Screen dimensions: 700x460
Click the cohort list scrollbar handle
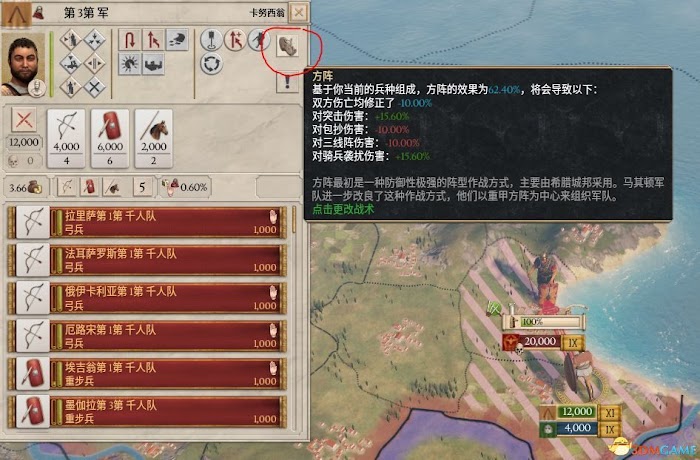point(294,219)
